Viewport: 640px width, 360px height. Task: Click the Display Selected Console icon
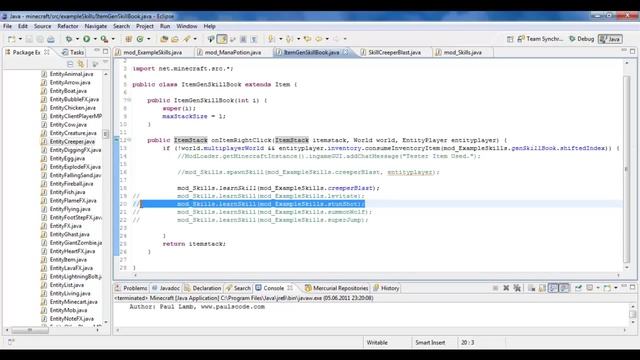[590, 288]
